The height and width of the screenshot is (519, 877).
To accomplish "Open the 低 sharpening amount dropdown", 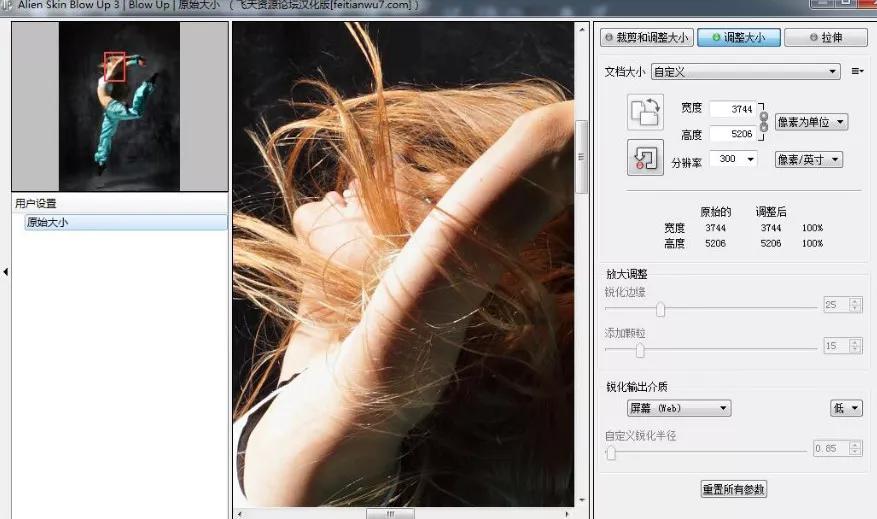I will click(x=846, y=408).
